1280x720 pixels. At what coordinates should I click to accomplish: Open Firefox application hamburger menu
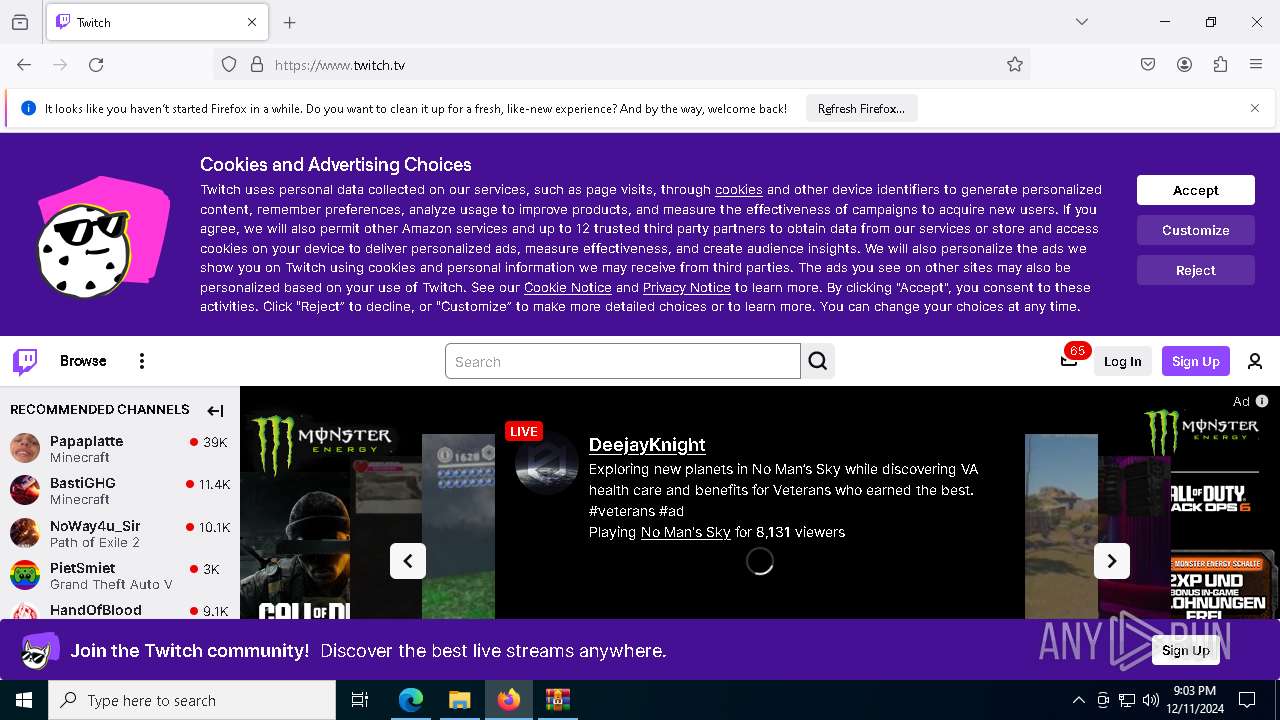[1256, 65]
